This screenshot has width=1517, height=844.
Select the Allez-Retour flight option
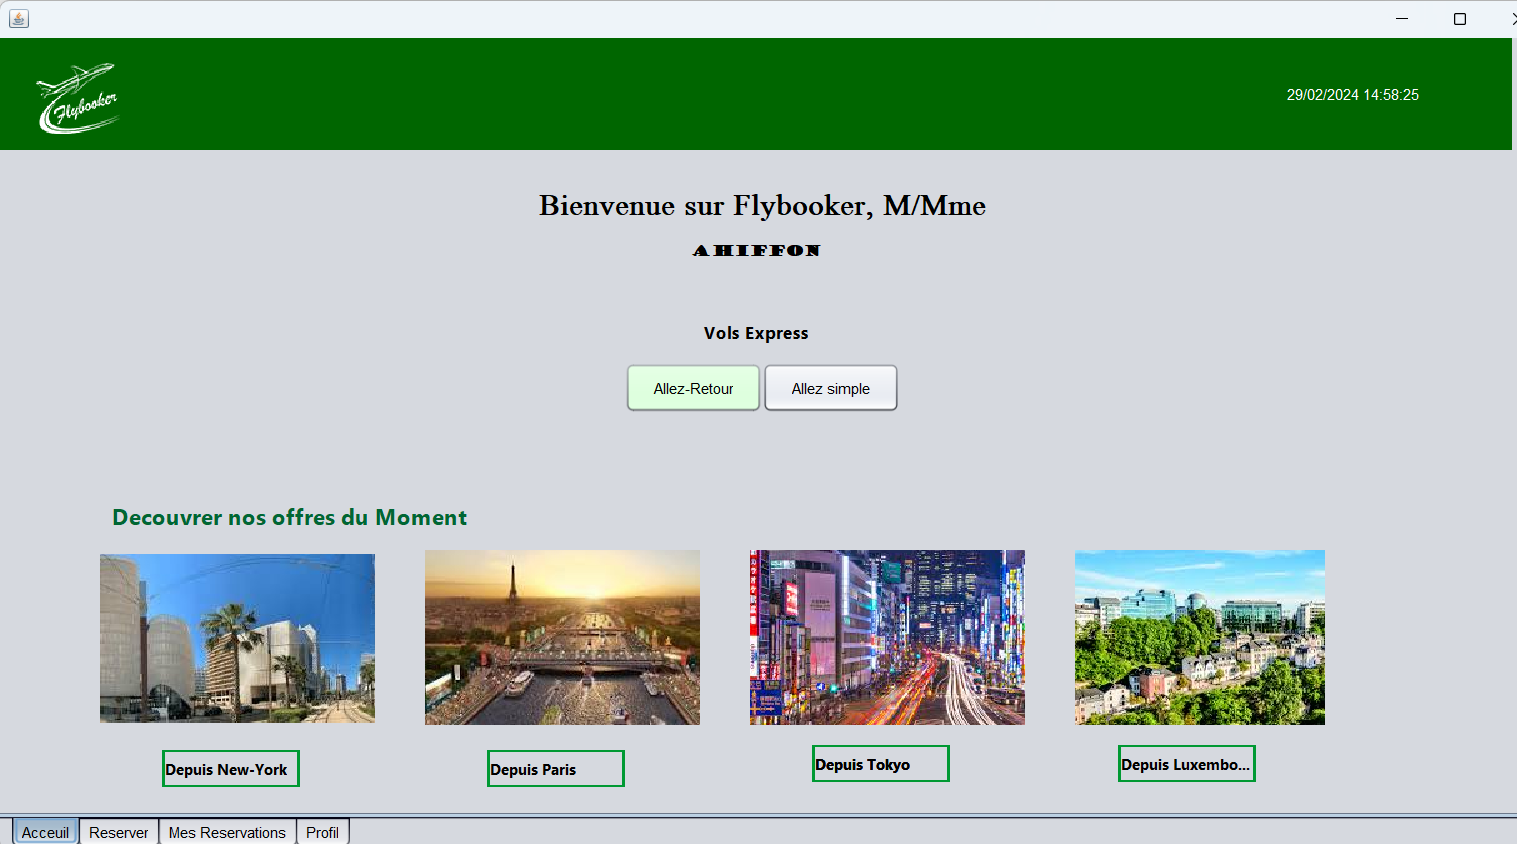coord(693,388)
